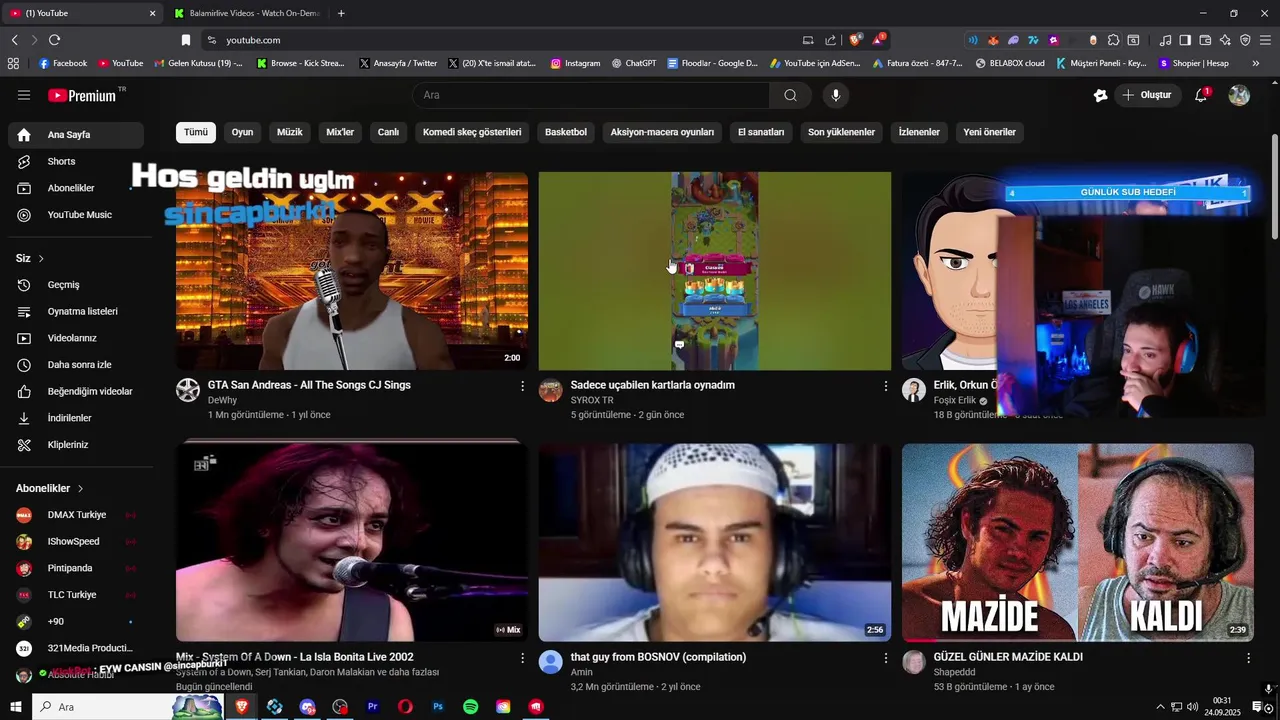Viewport: 1280px width, 720px height.
Task: Open System Of A Down Mix thumbnail
Action: point(352,543)
